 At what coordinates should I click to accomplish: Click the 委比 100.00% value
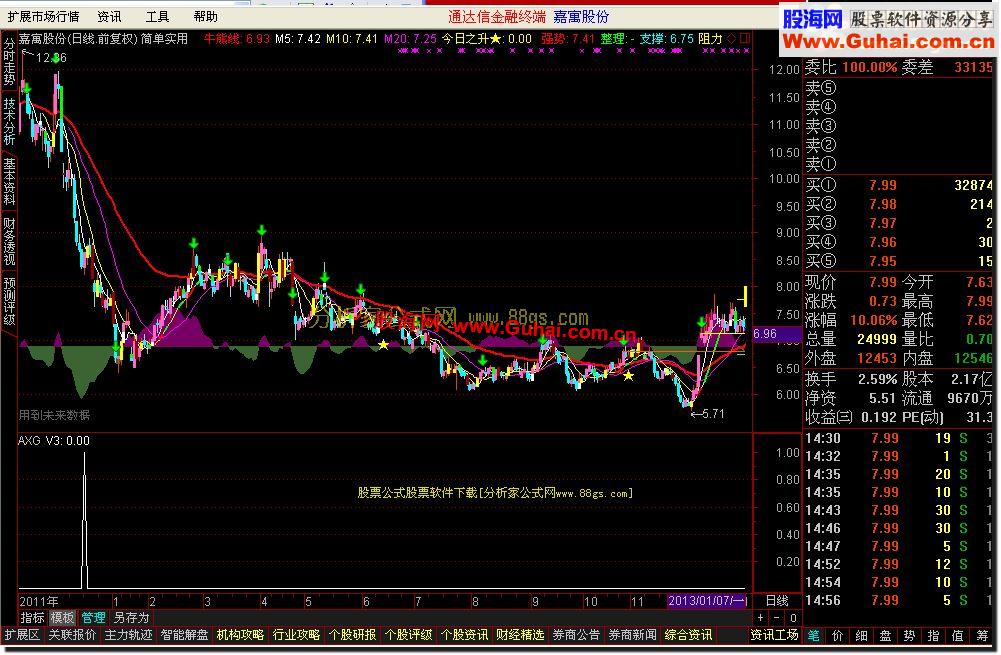(869, 67)
